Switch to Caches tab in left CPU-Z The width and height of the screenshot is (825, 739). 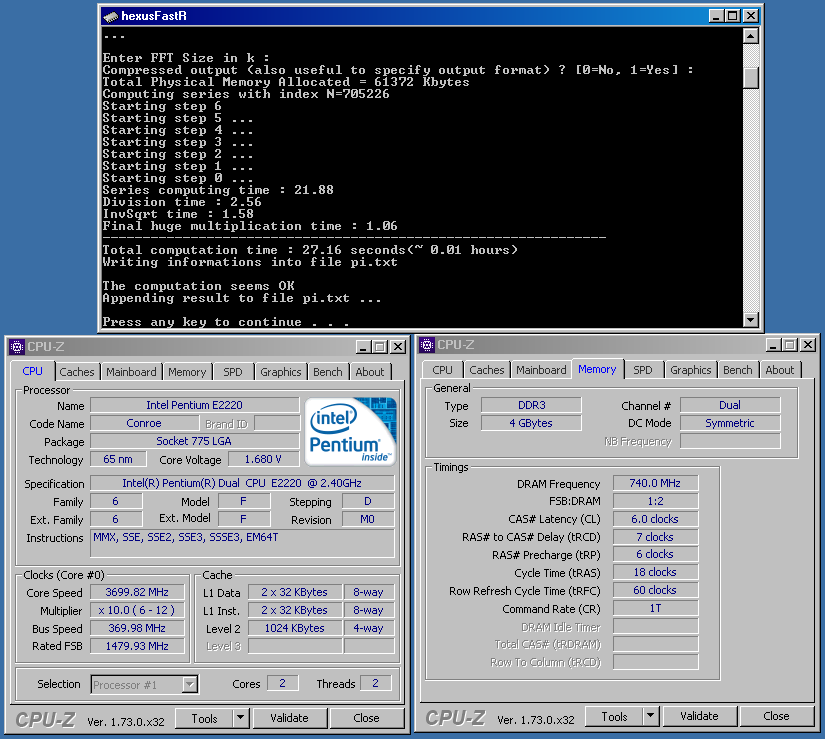click(x=77, y=372)
